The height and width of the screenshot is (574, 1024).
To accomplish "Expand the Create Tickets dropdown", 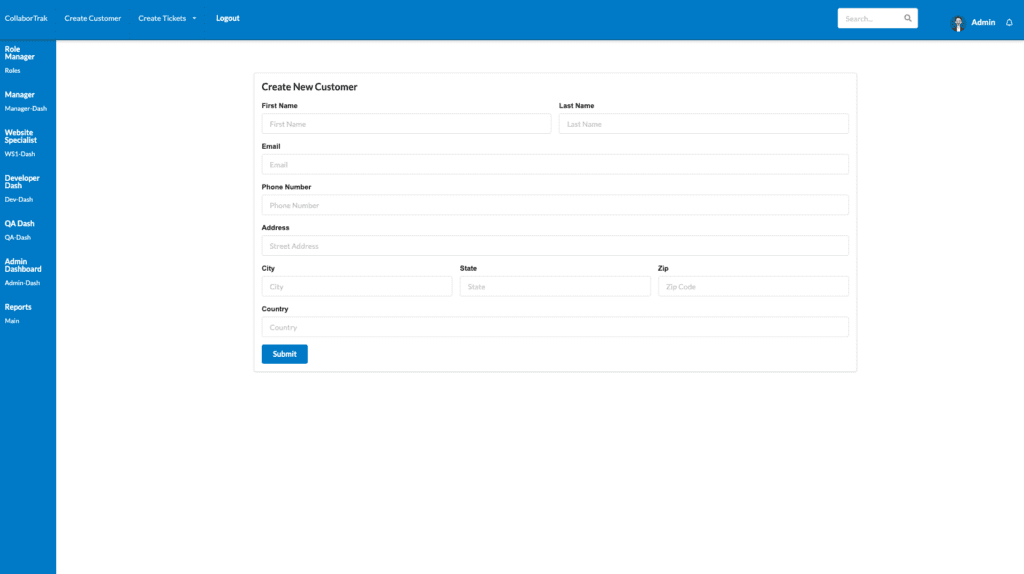I will [x=167, y=18].
